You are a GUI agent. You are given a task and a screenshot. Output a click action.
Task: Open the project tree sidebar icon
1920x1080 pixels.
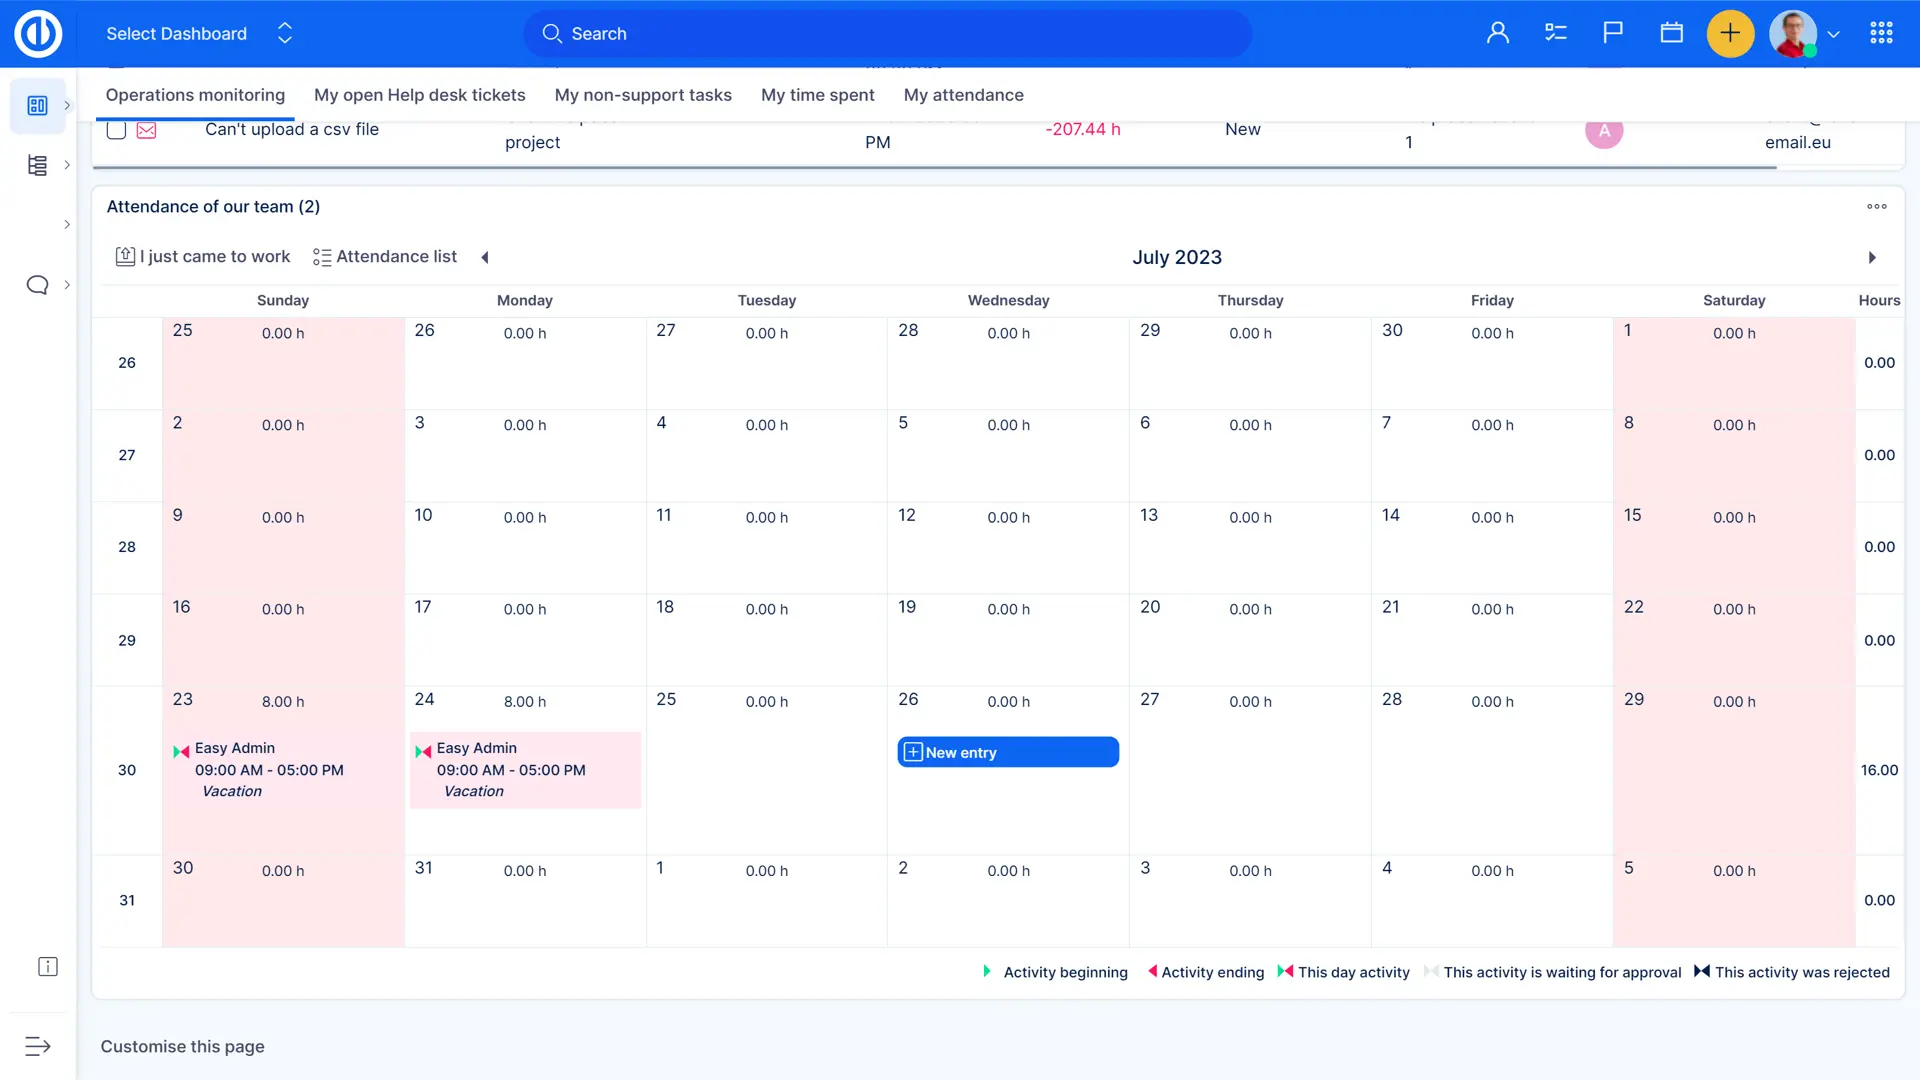(x=37, y=165)
